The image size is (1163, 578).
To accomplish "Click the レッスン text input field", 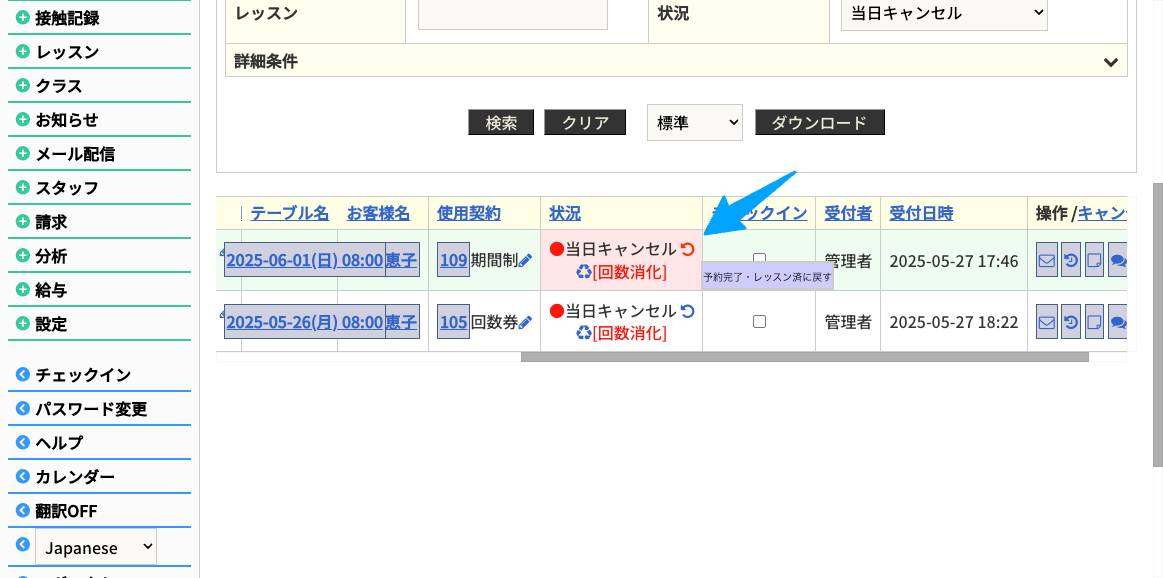I will (x=512, y=14).
